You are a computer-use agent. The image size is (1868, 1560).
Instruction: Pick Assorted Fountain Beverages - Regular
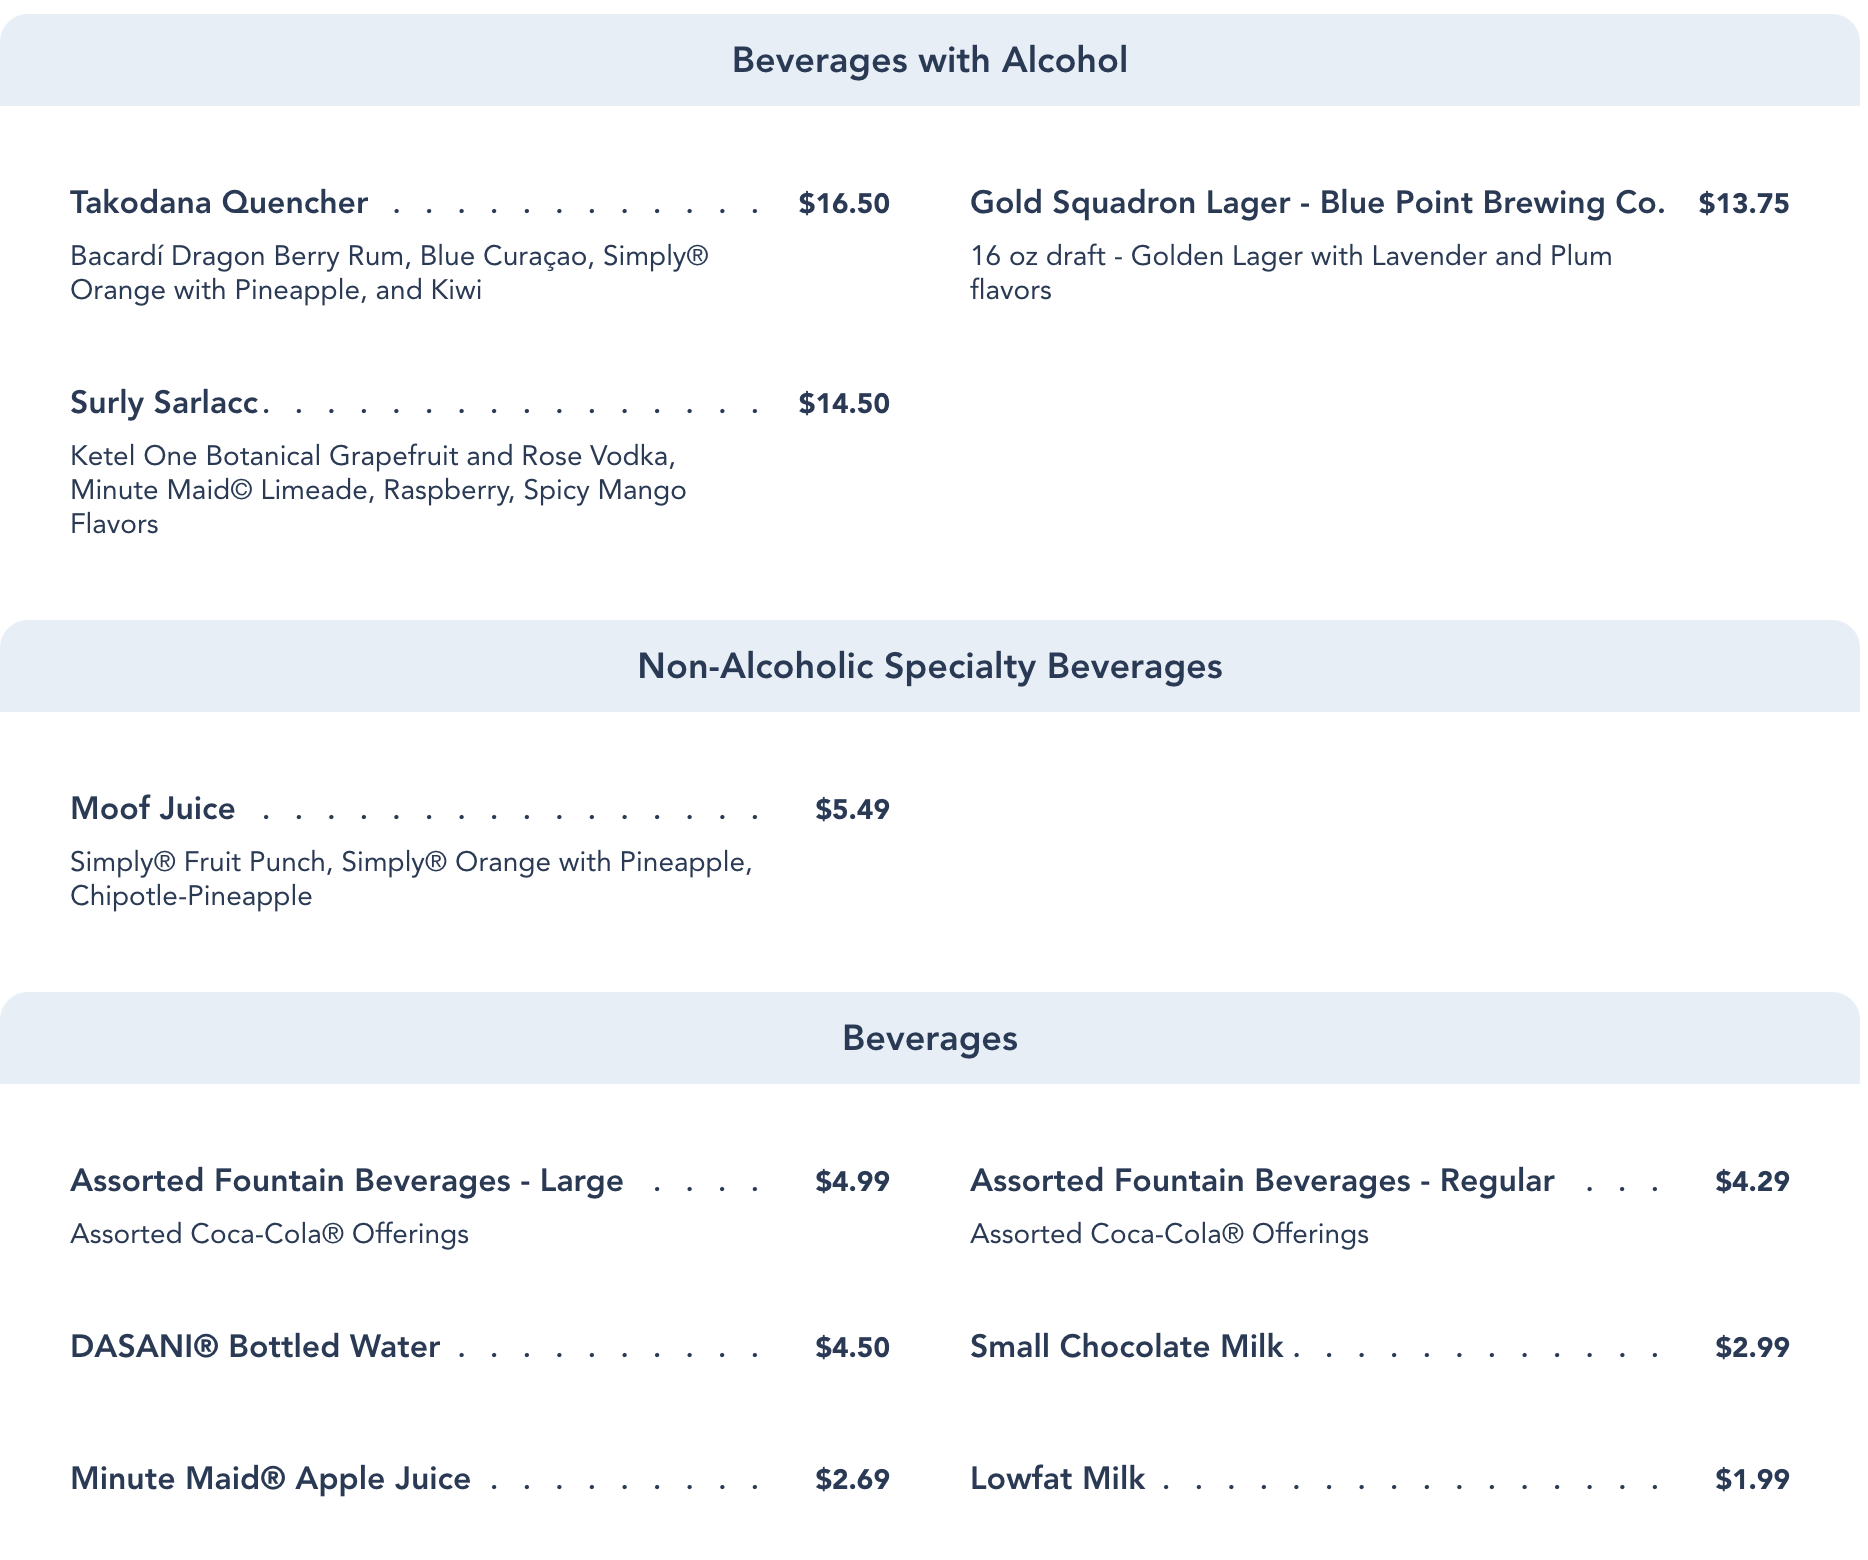[x=1262, y=1181]
